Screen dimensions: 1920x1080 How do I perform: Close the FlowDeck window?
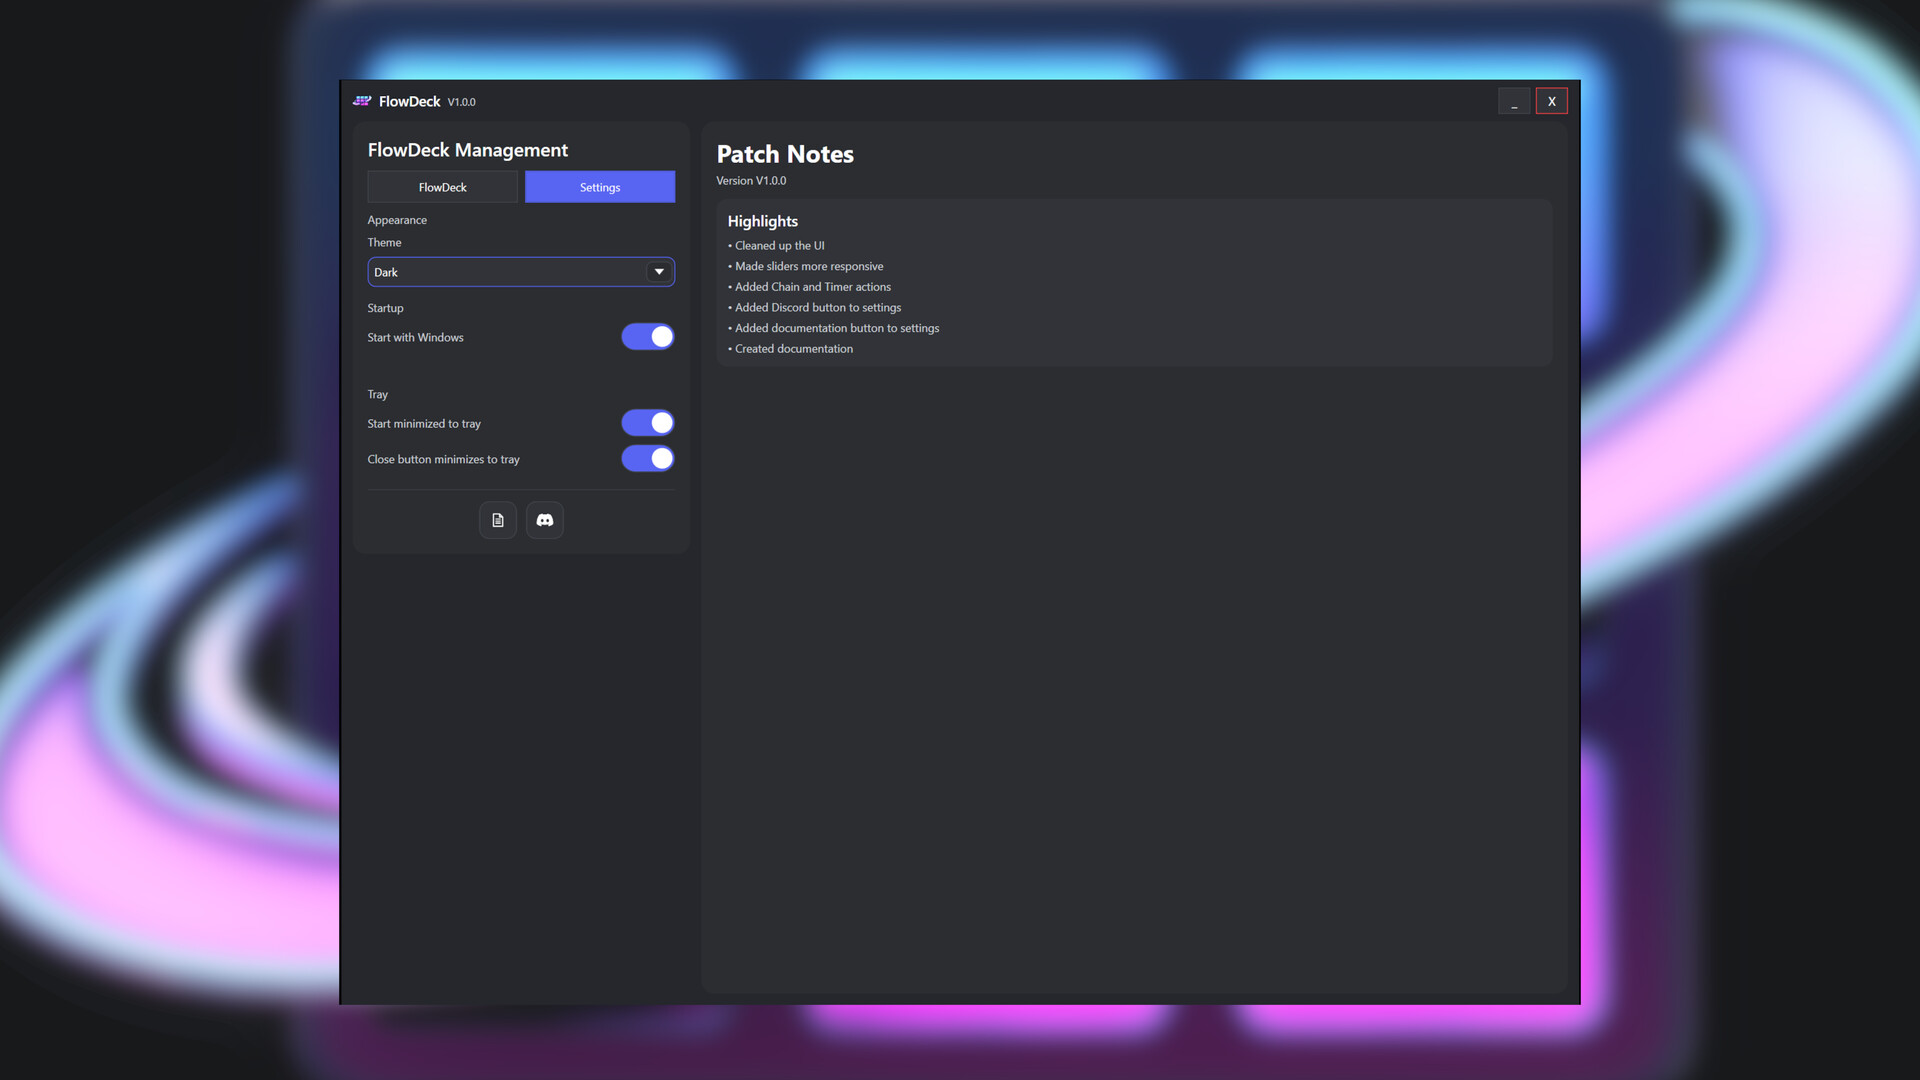pos(1552,101)
